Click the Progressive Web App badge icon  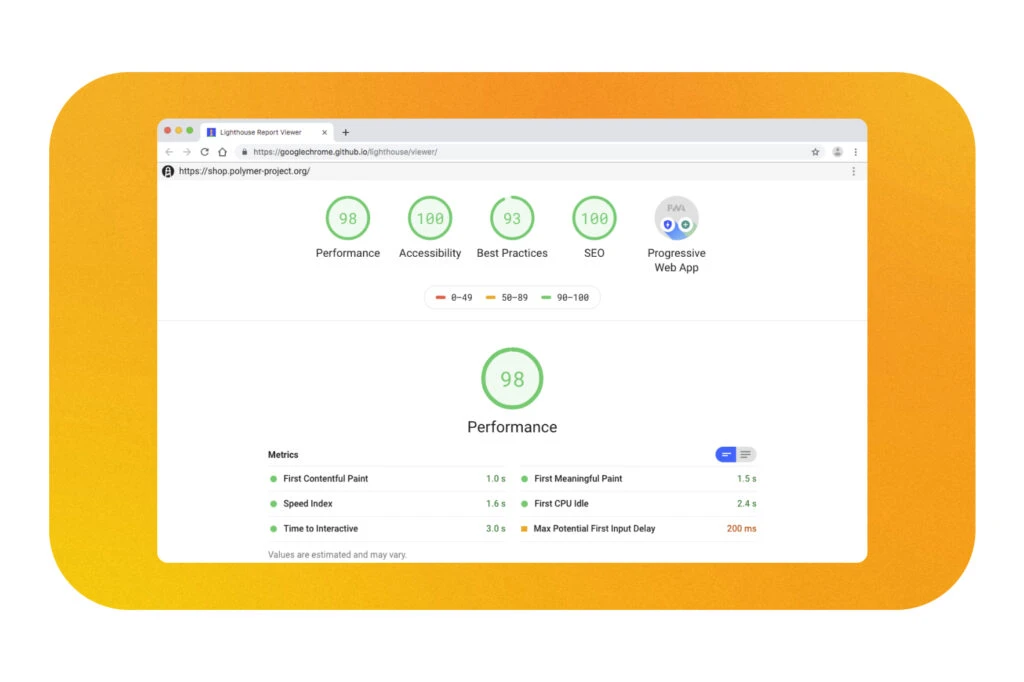(677, 218)
